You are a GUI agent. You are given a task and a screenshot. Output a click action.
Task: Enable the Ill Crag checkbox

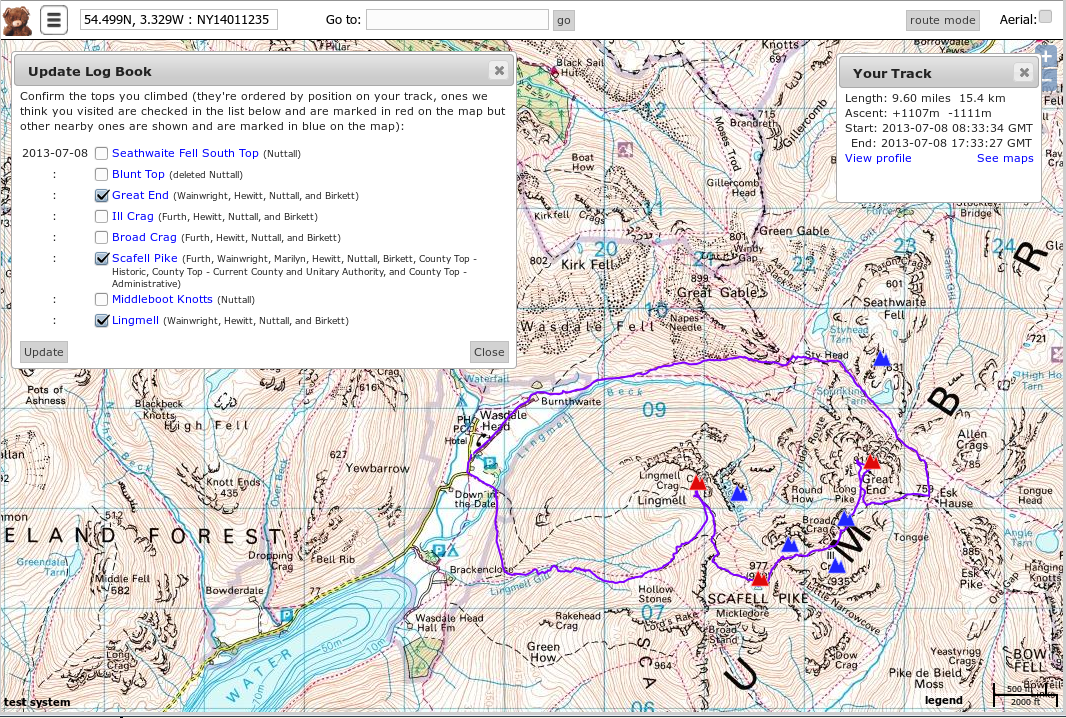(101, 217)
